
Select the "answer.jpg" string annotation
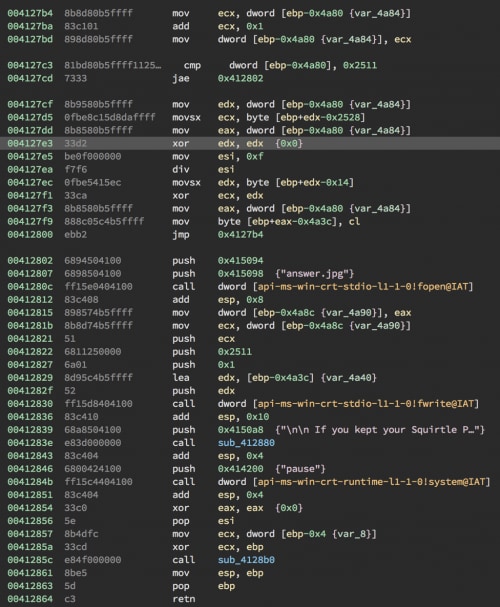pos(315,274)
